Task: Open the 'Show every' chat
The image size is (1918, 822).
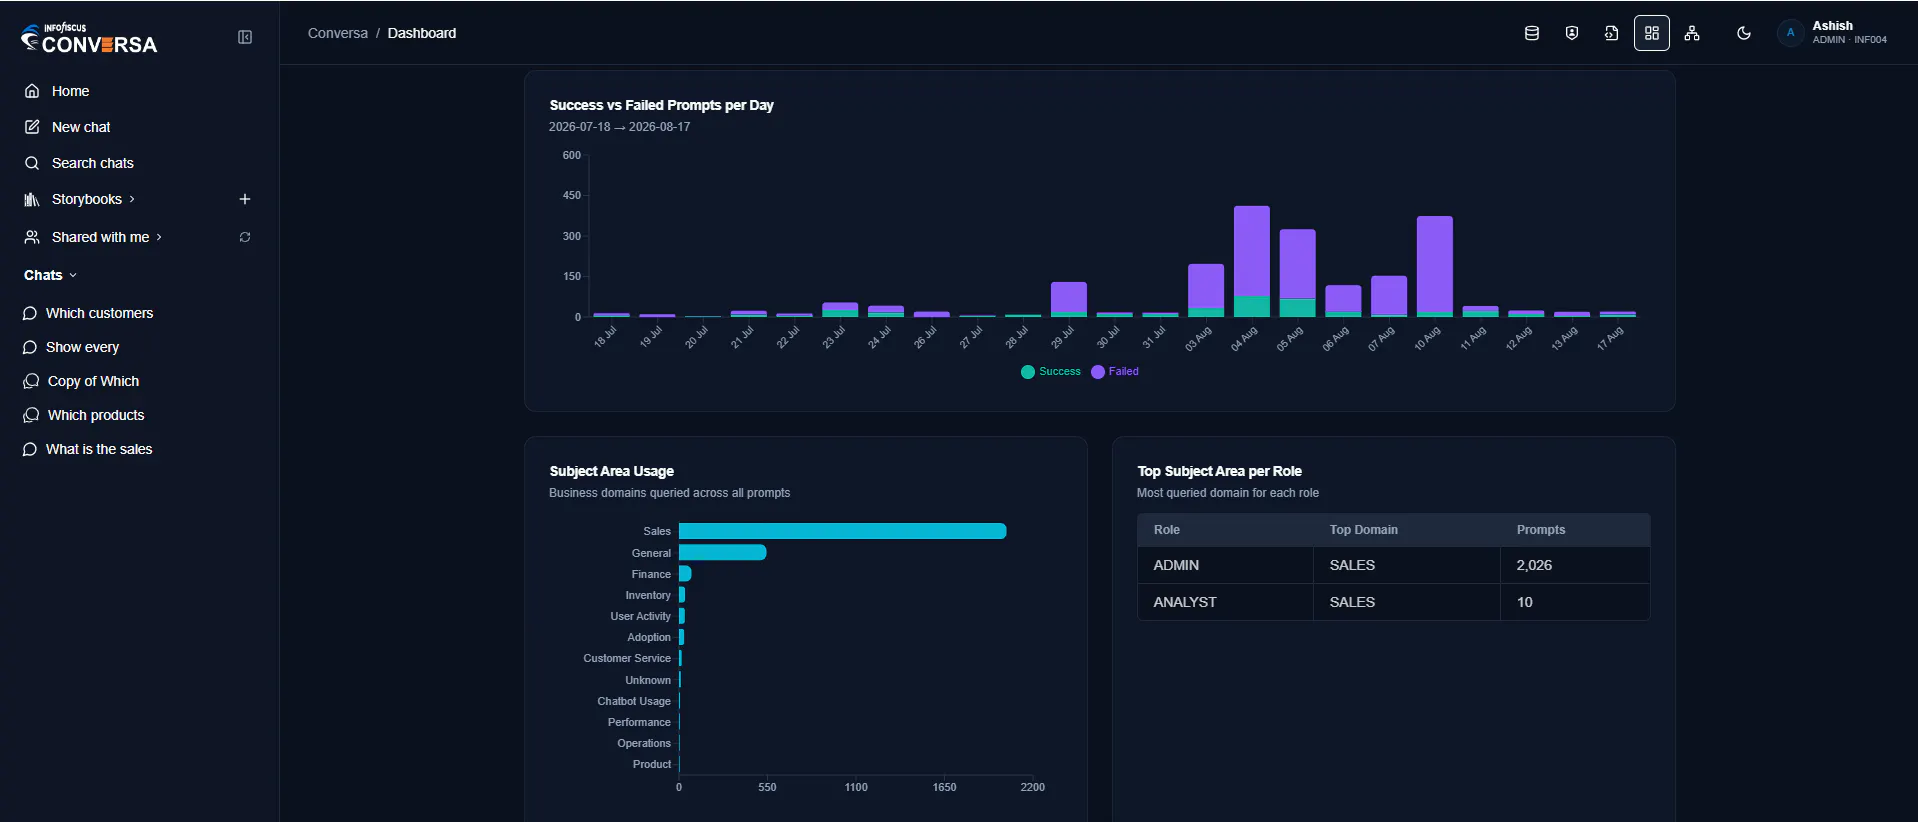Action: pyautogui.click(x=82, y=347)
